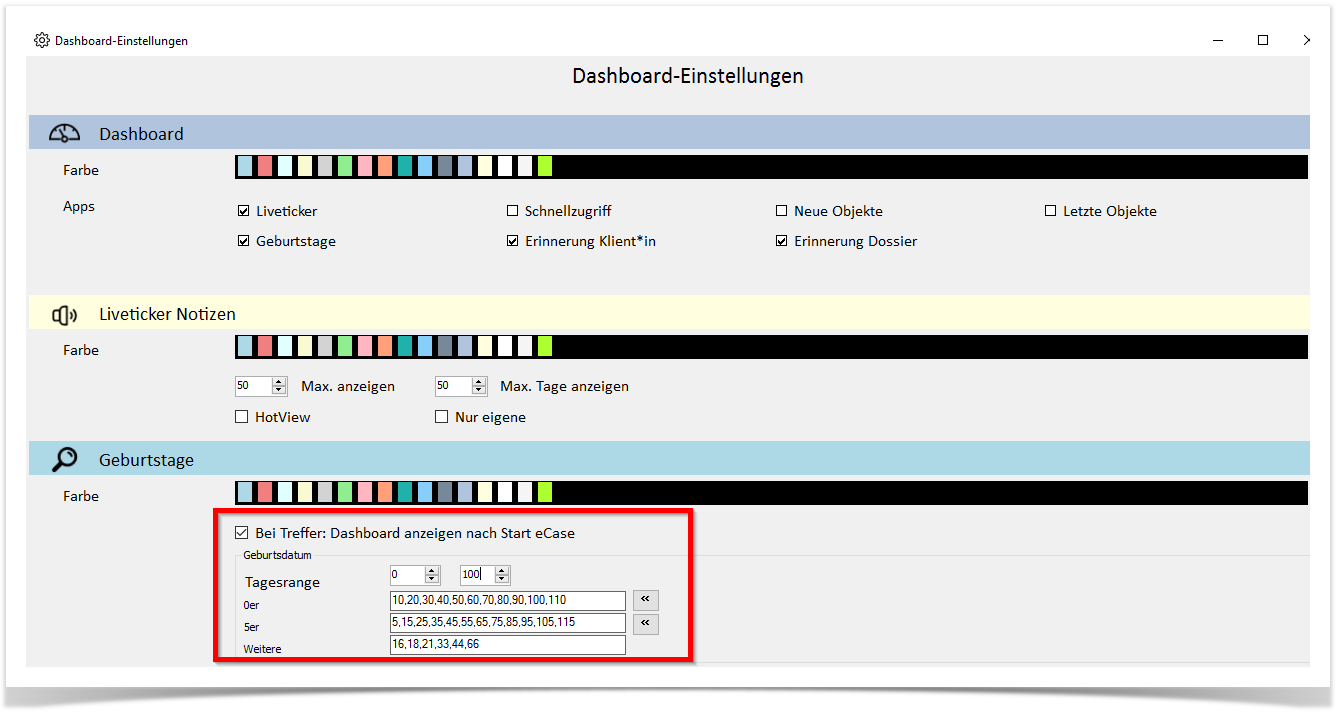Increase the Tagesrange end value 100
1344x716 pixels.
click(502, 570)
